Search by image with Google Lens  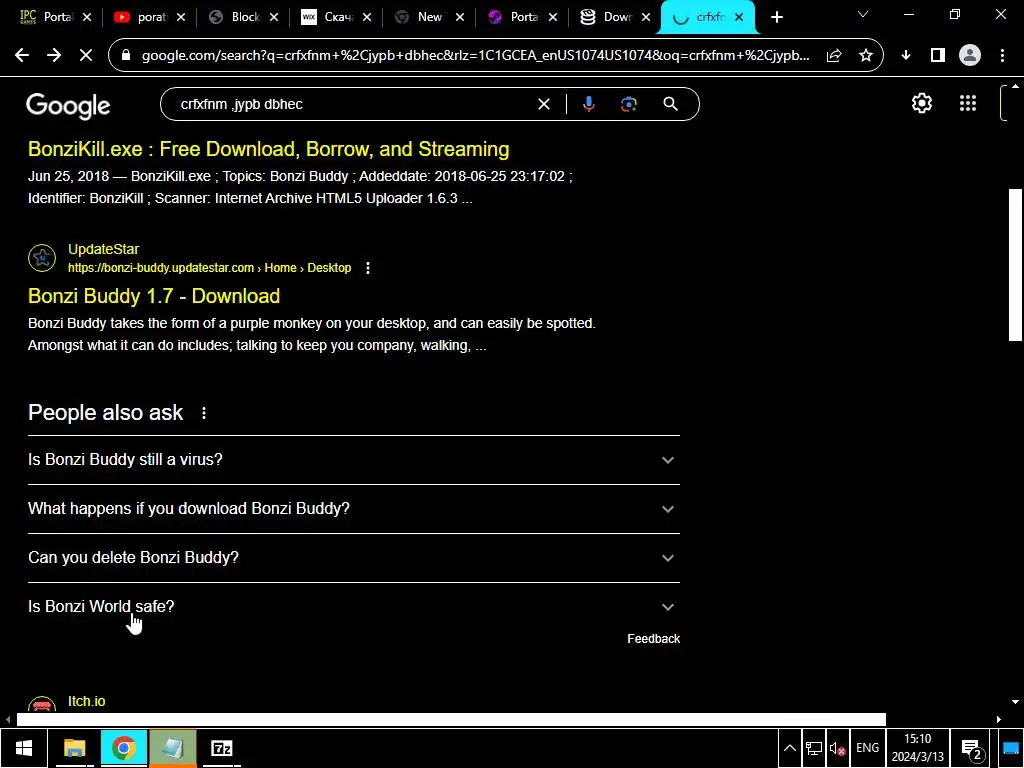(x=629, y=104)
